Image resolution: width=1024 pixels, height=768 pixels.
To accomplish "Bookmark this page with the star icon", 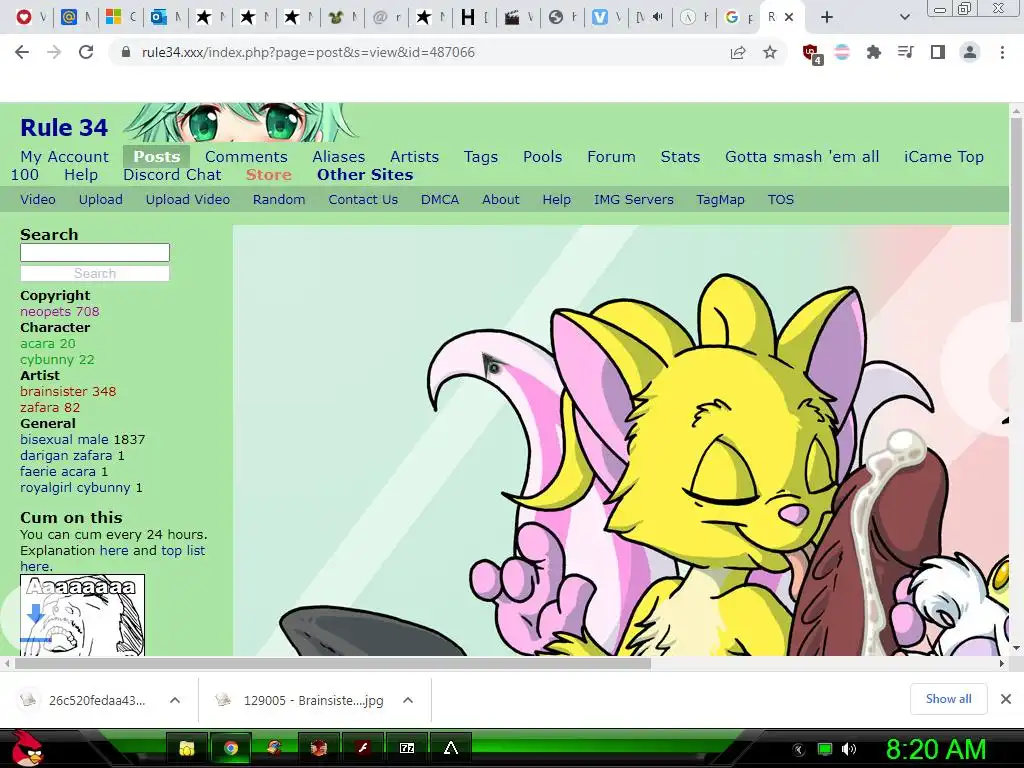I will 770,52.
